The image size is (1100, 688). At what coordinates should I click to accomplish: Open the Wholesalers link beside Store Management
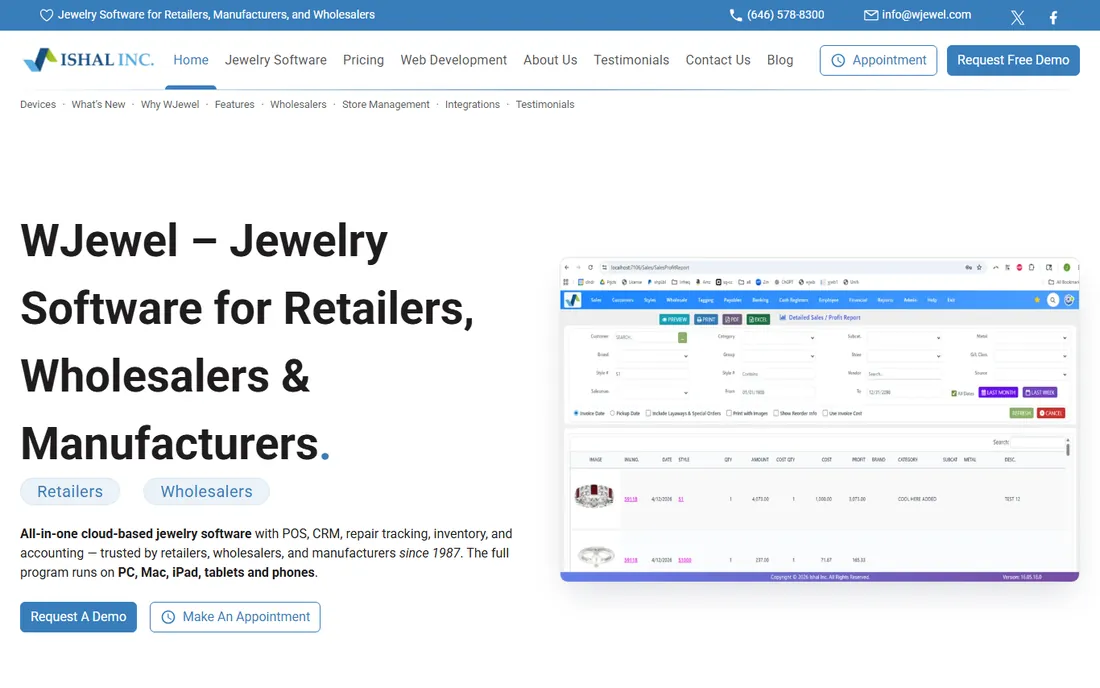pos(298,104)
